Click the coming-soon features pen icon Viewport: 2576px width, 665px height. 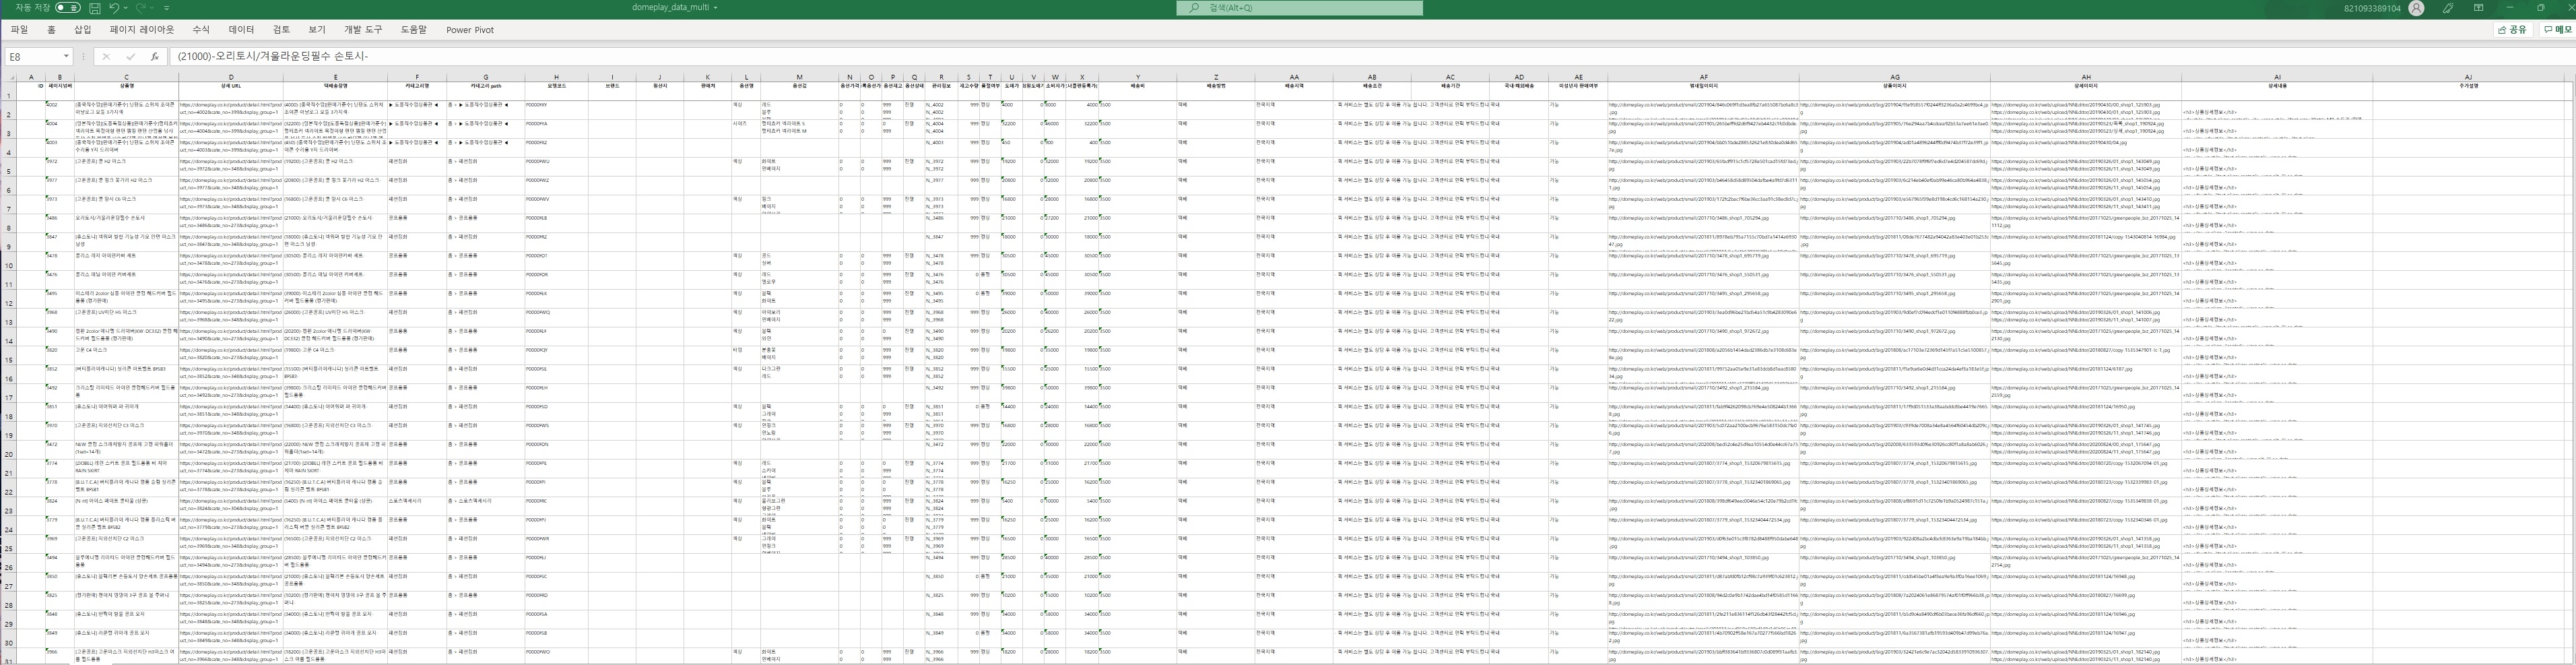pos(2448,8)
